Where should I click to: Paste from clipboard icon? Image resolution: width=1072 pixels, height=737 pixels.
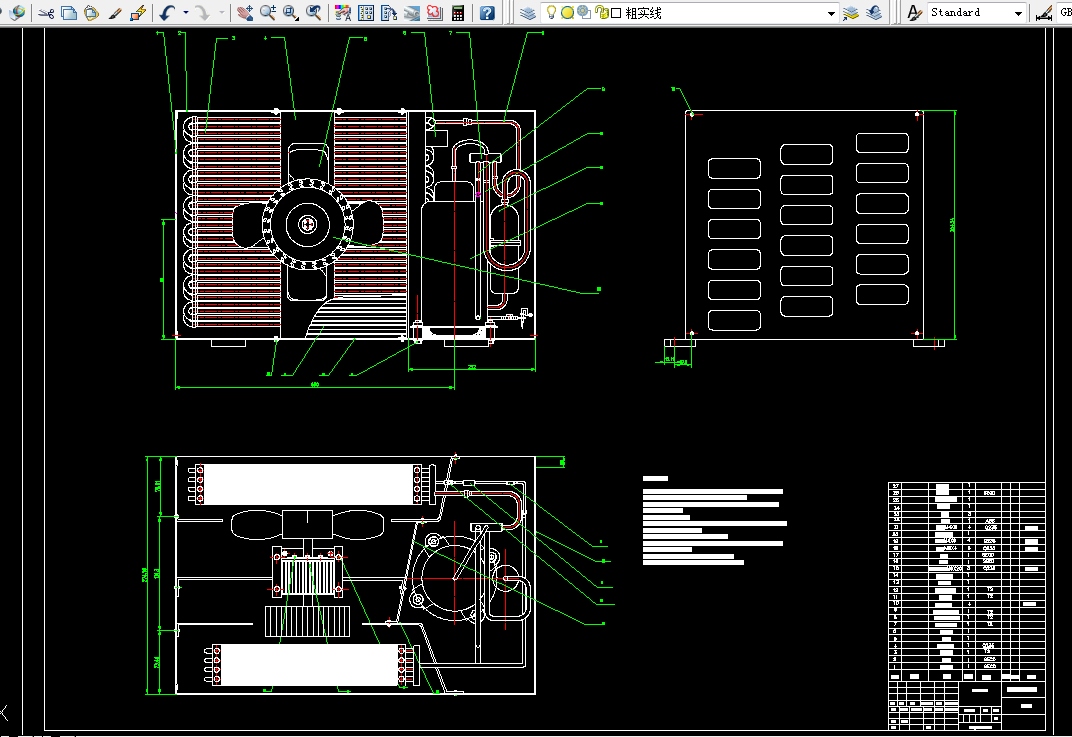click(92, 12)
